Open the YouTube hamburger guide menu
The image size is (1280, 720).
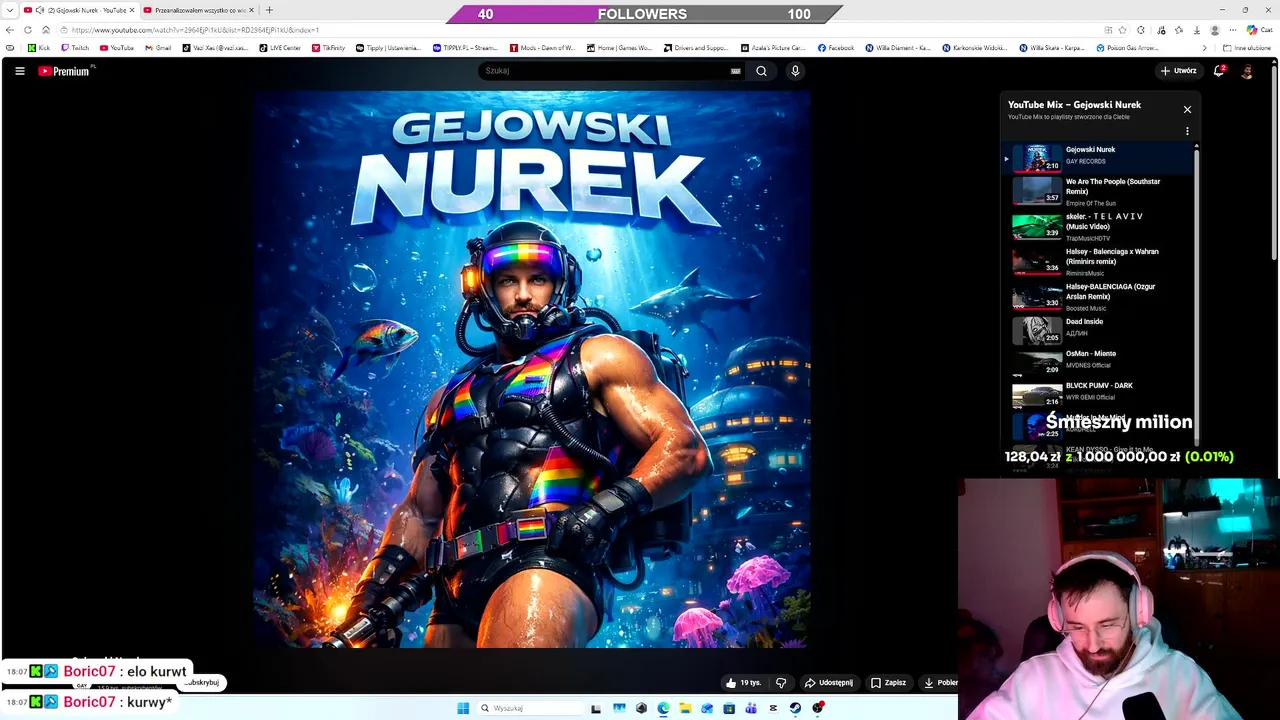click(19, 71)
